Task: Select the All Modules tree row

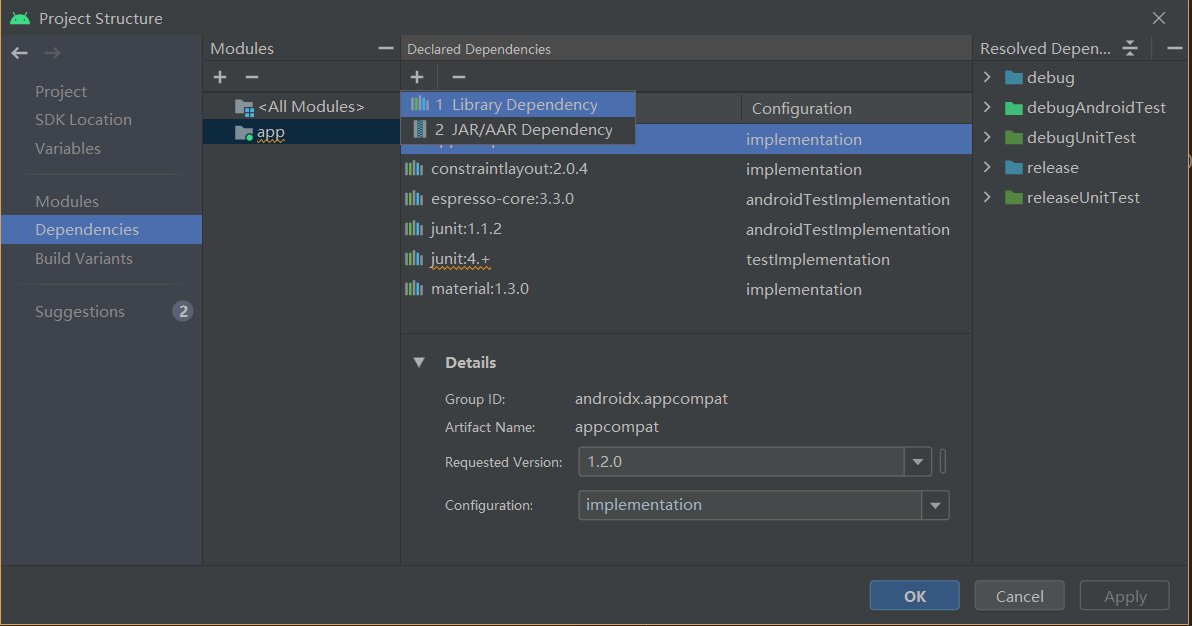Action: tap(301, 107)
